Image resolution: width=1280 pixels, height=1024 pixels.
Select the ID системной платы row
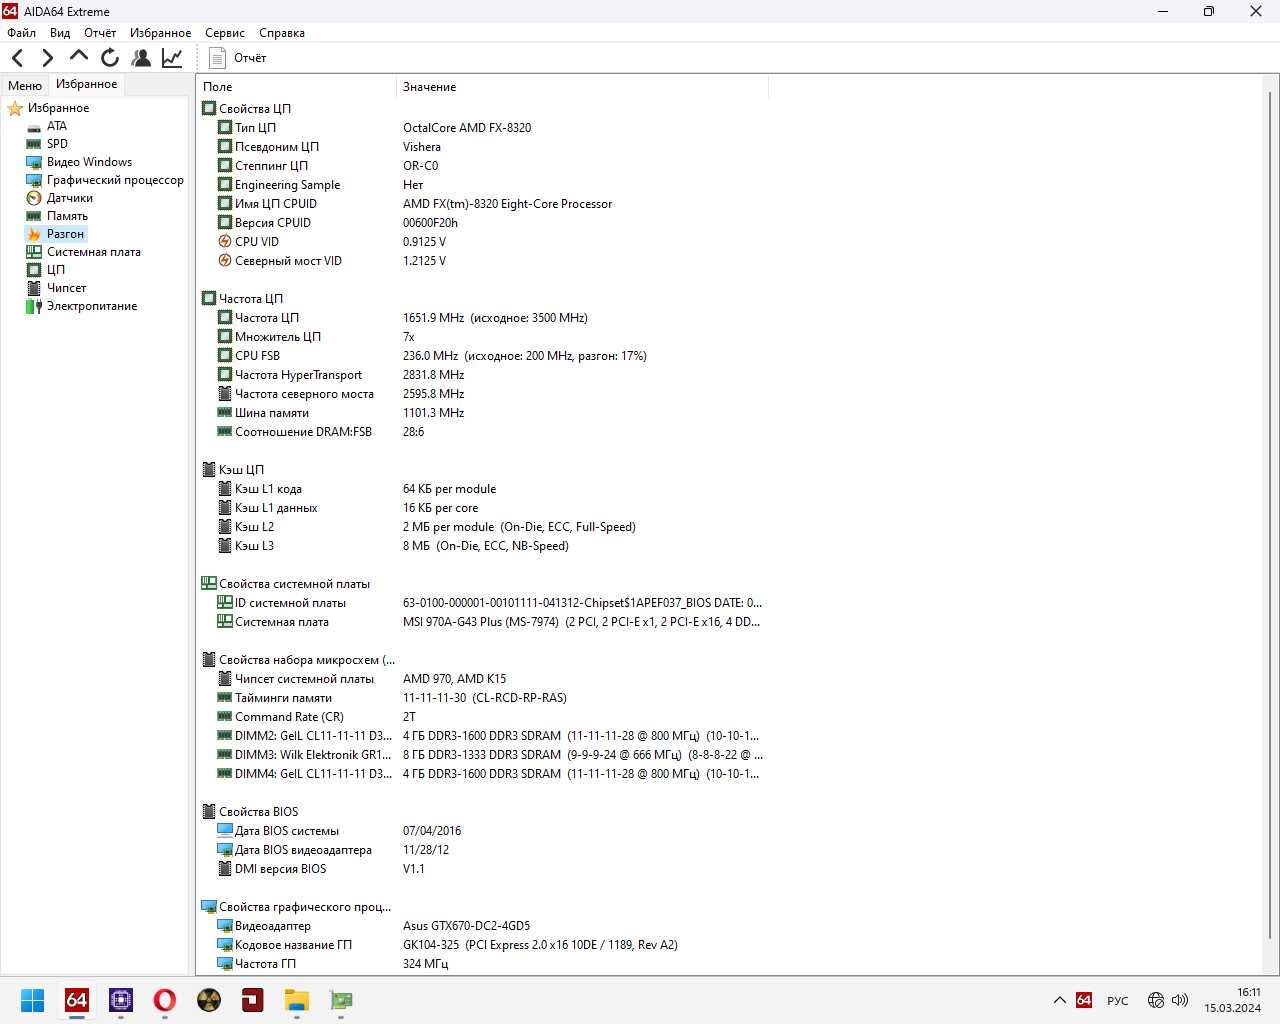click(482, 603)
